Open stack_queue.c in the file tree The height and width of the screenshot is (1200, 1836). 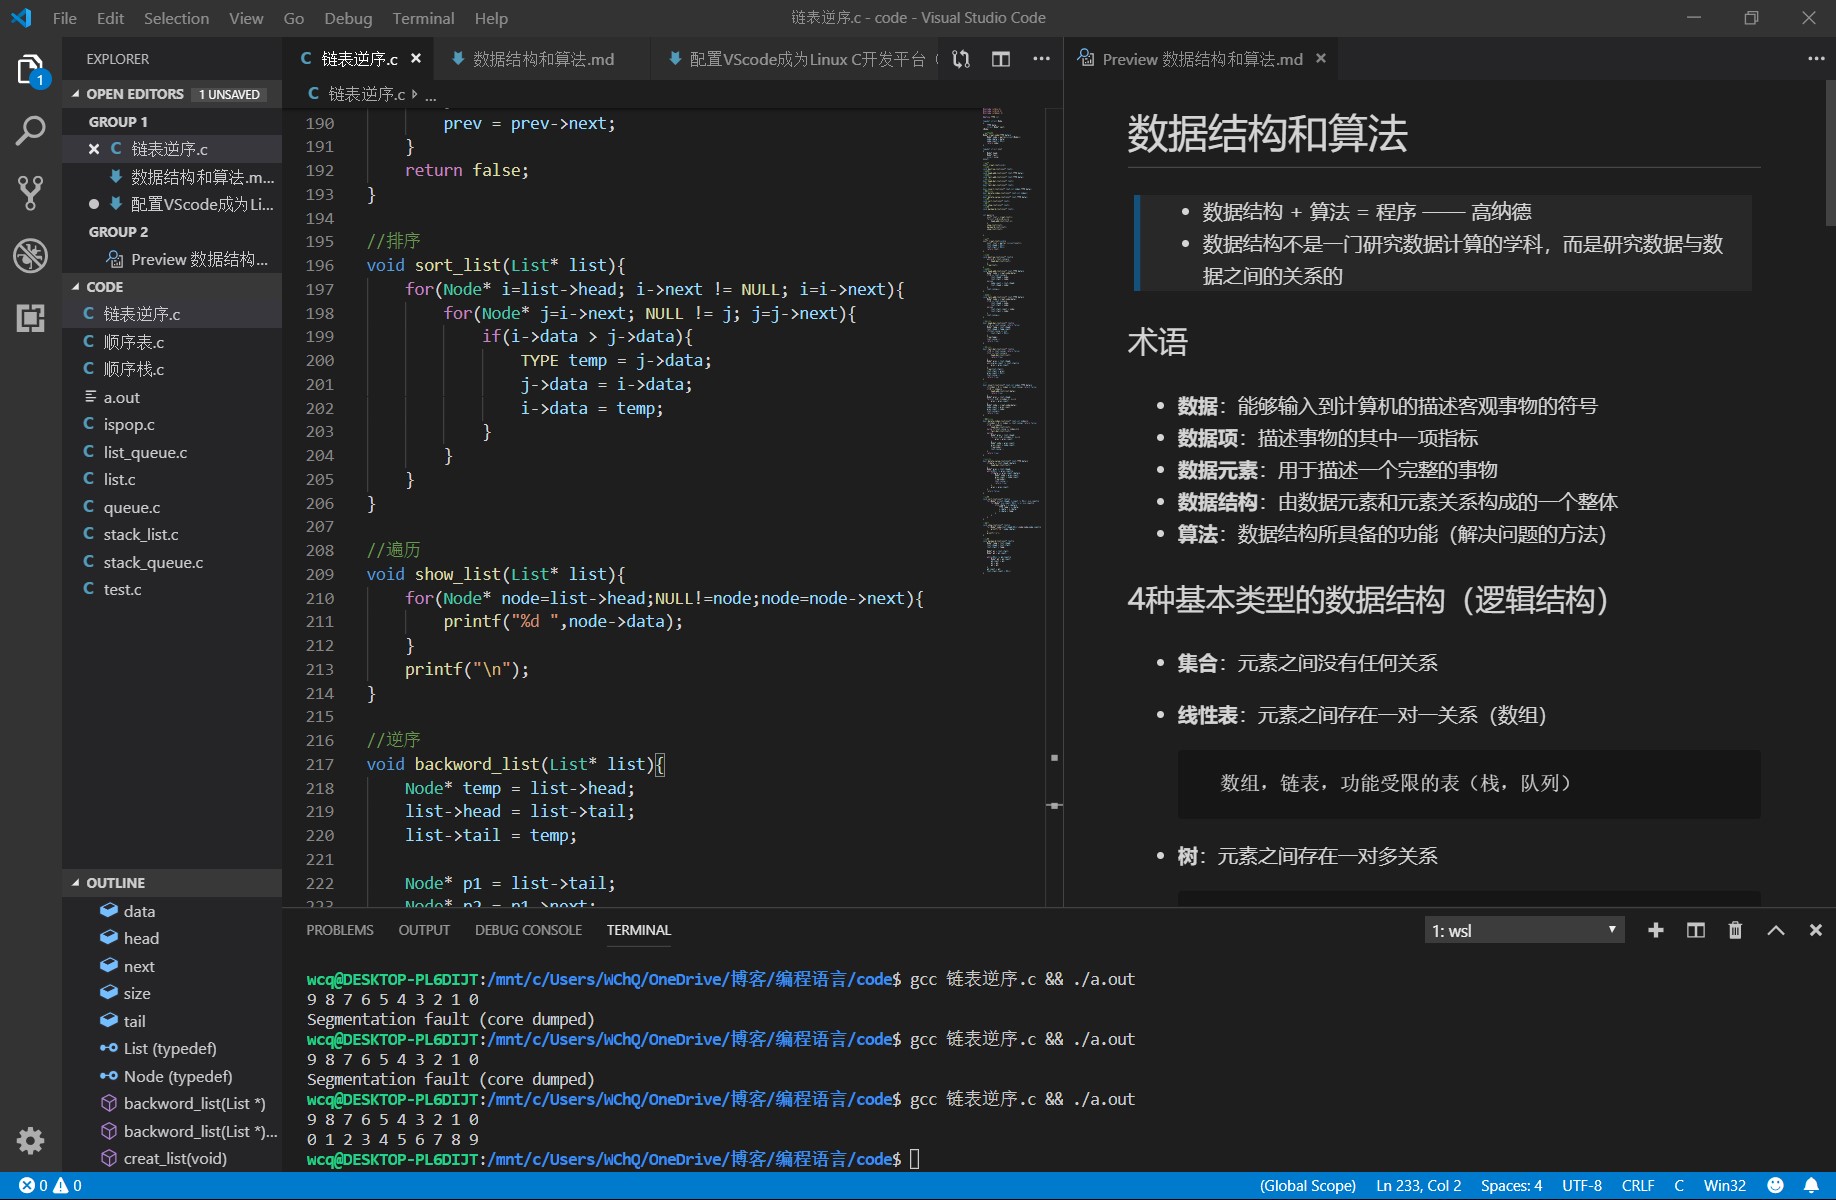click(172, 562)
